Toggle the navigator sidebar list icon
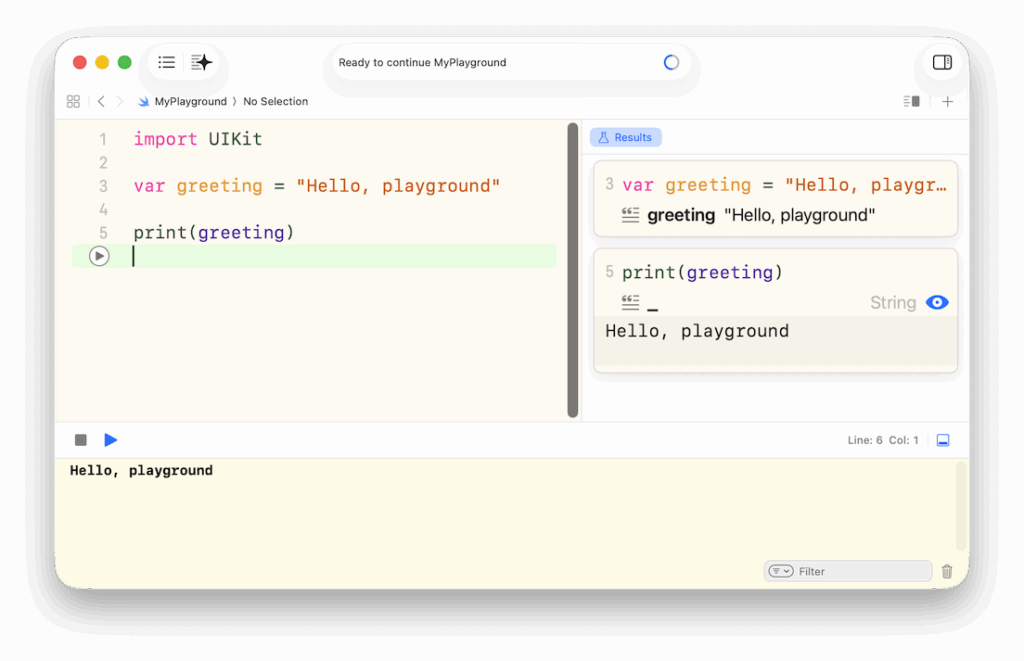The height and width of the screenshot is (661, 1024). (x=167, y=62)
